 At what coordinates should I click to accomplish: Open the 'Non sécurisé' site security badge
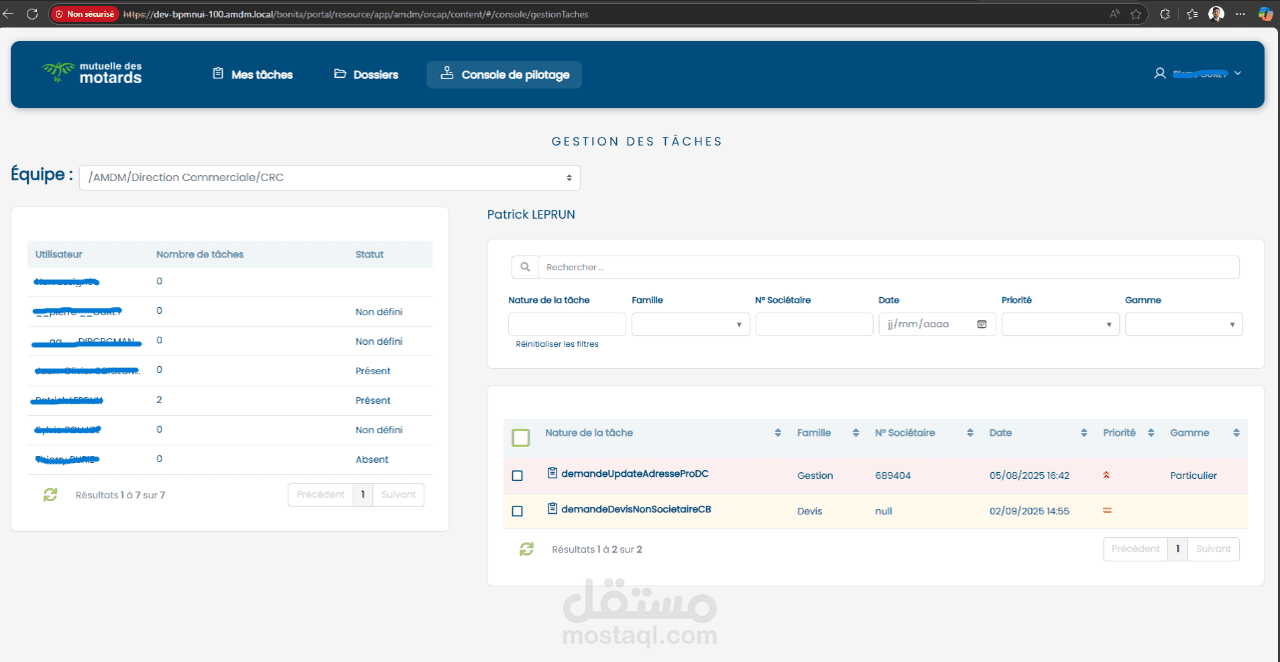(x=83, y=14)
